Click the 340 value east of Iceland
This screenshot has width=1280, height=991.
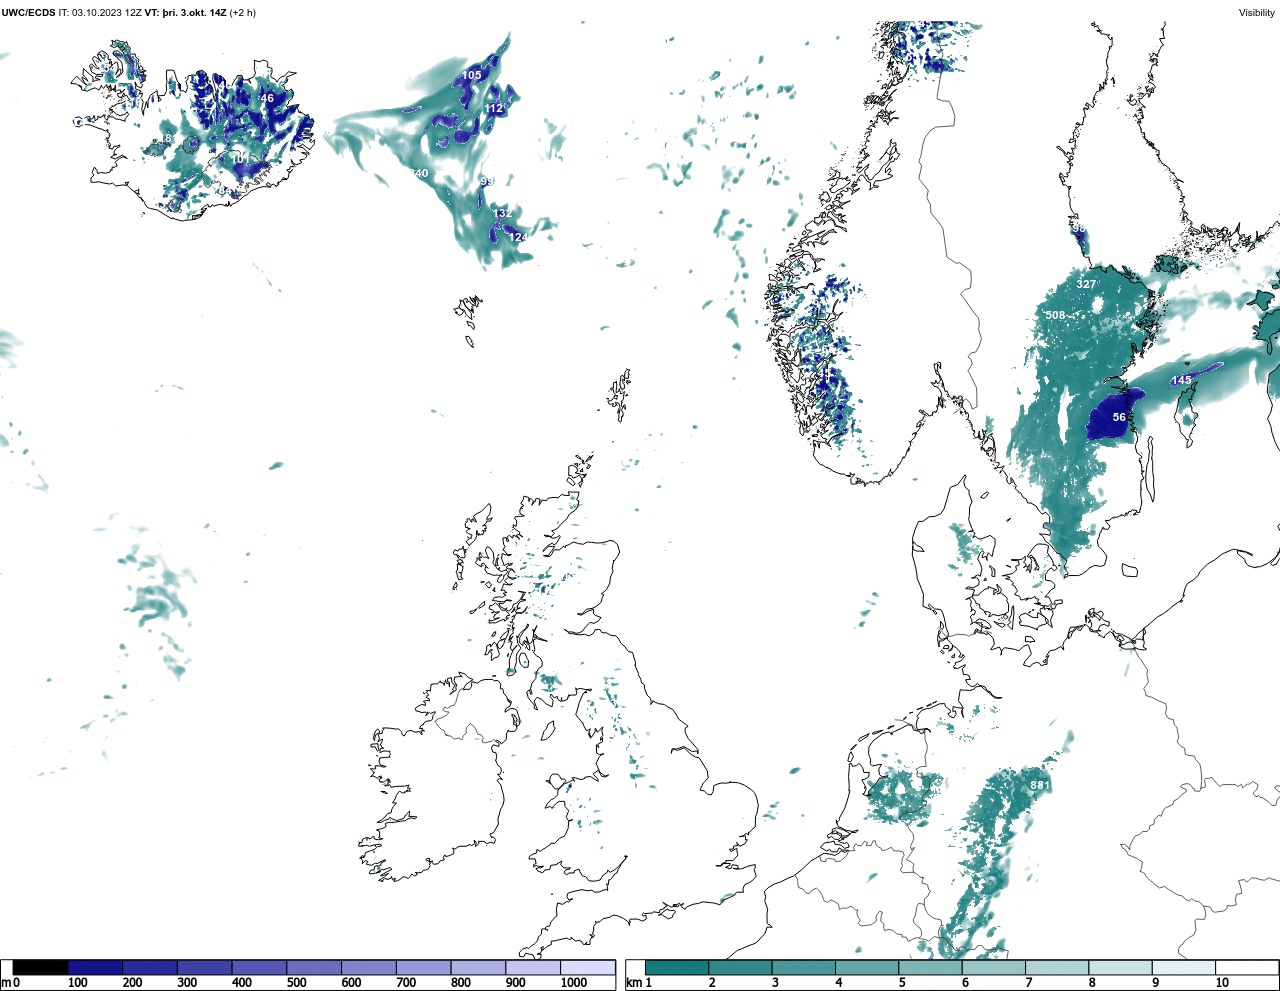tap(419, 173)
